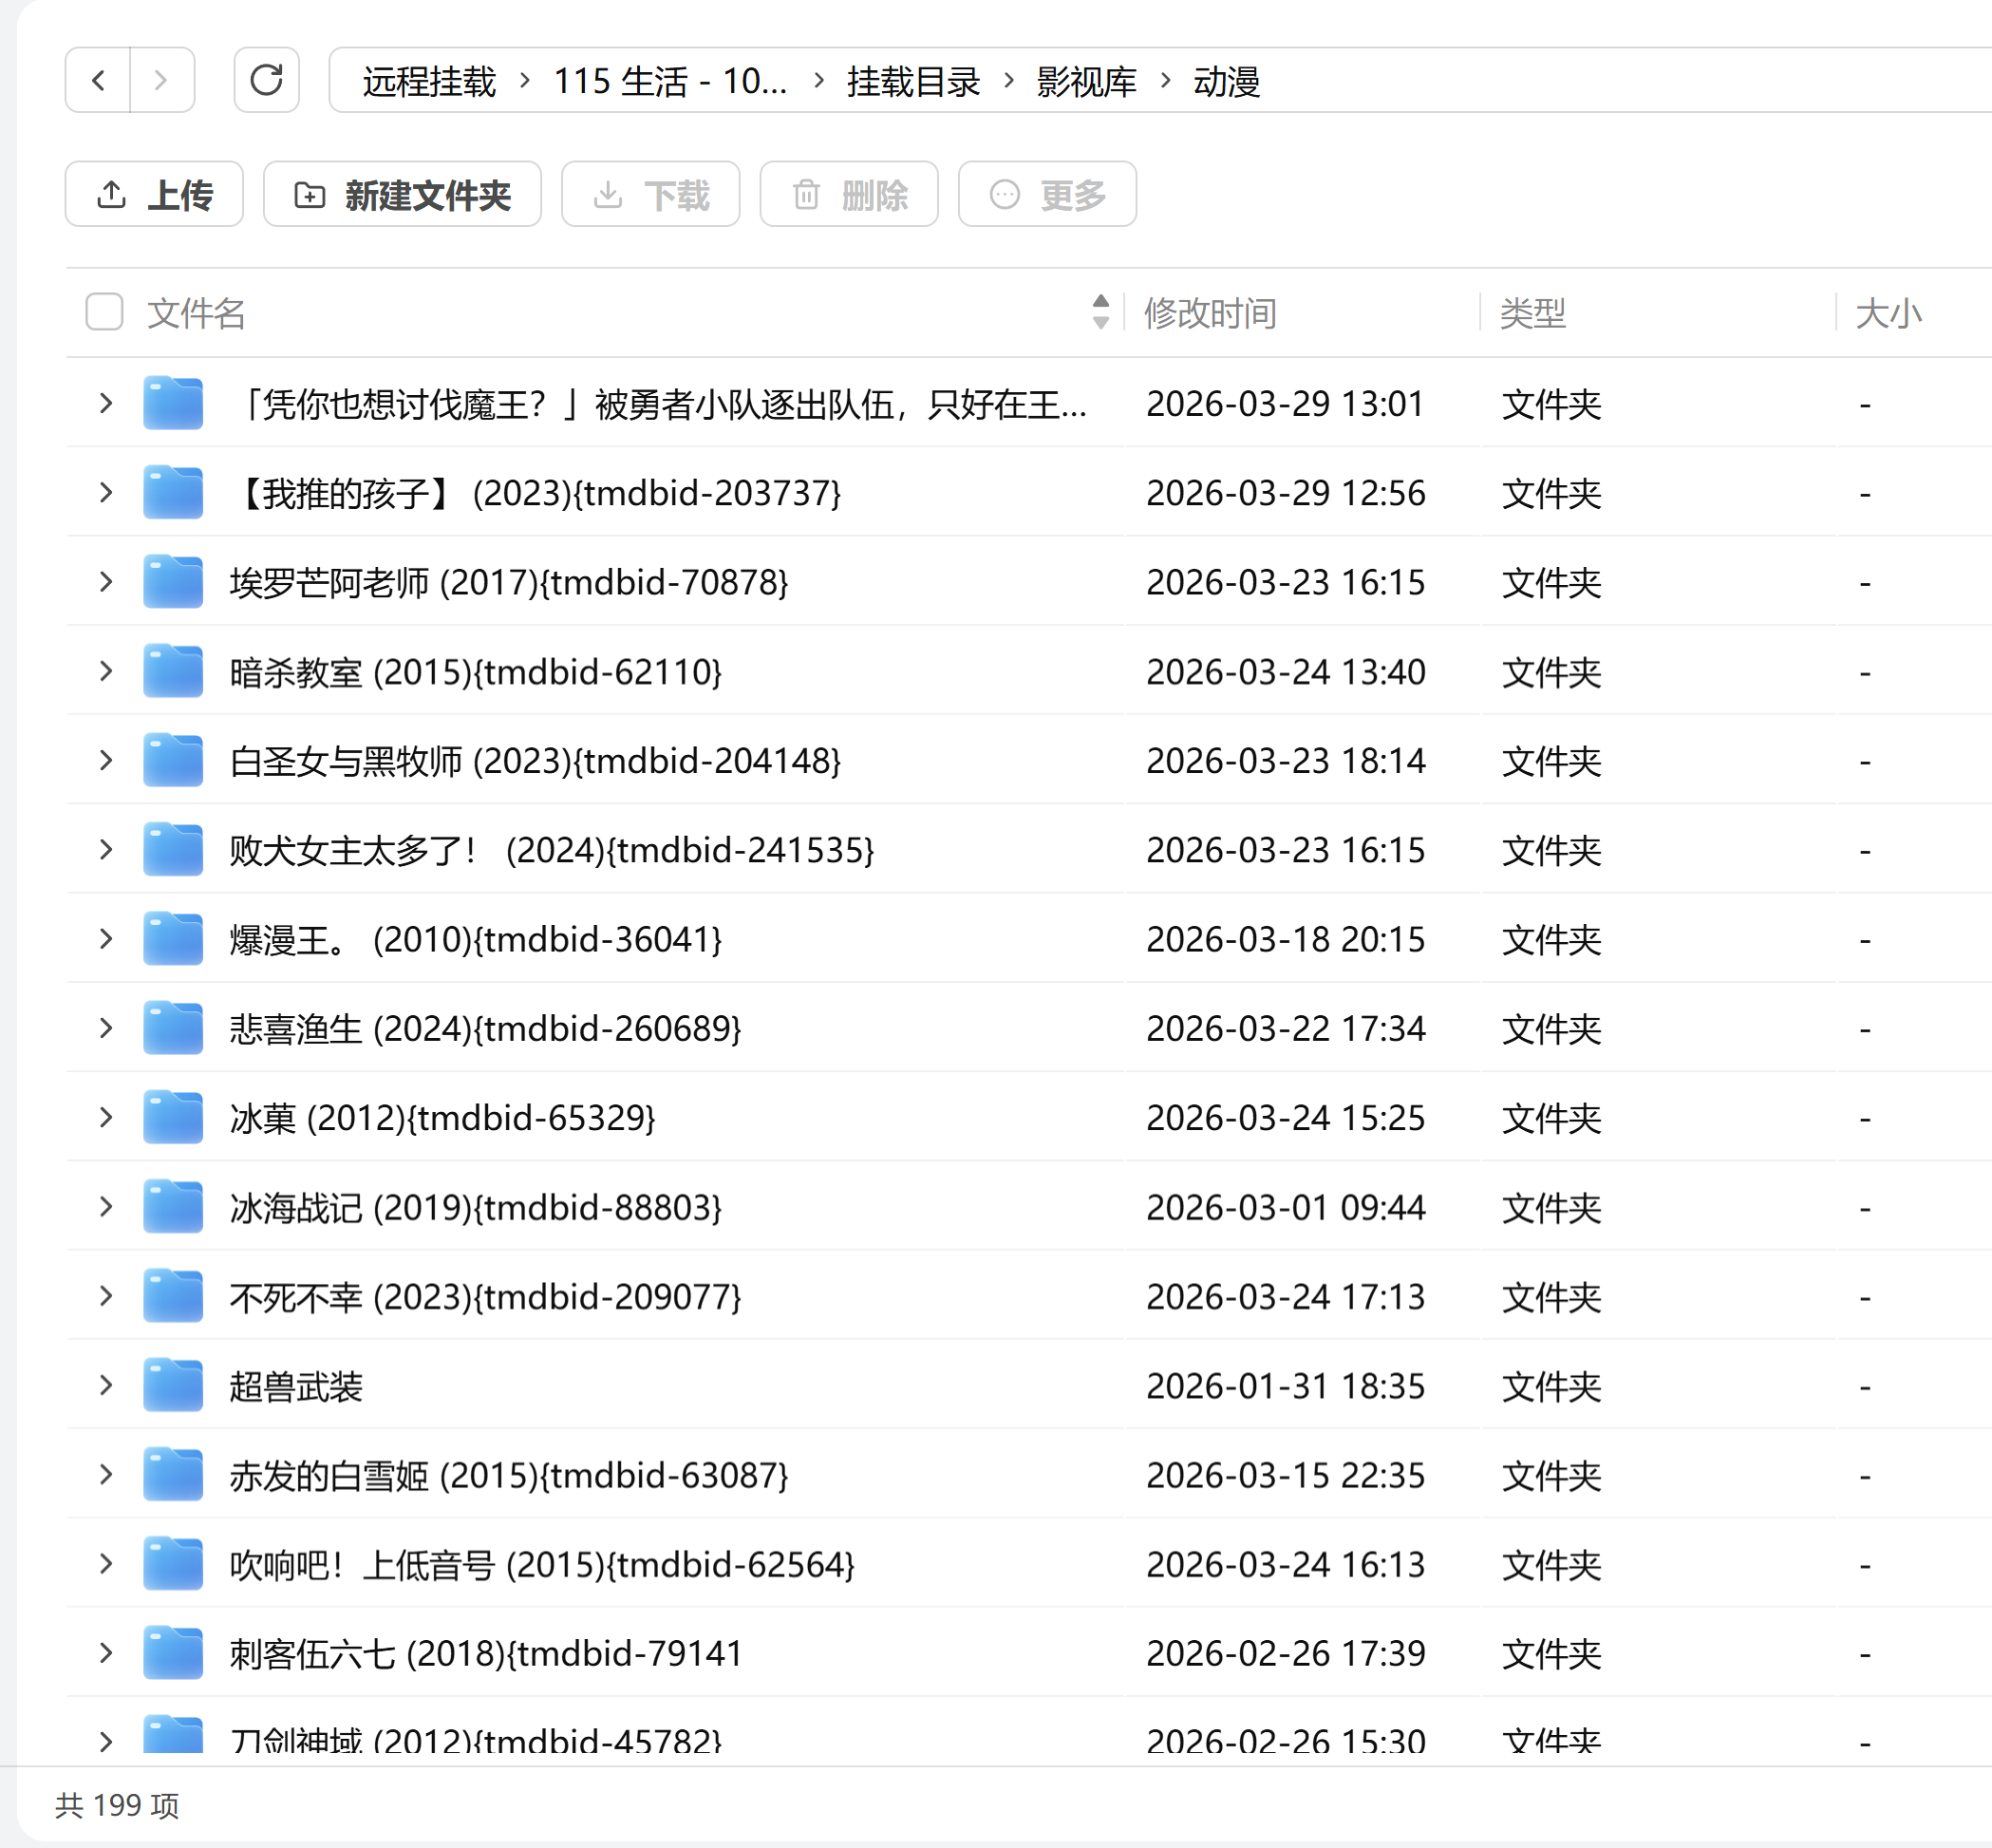Click the folder icon for 败犬女主太多了
Screen dimensions: 1992x1848
point(173,849)
